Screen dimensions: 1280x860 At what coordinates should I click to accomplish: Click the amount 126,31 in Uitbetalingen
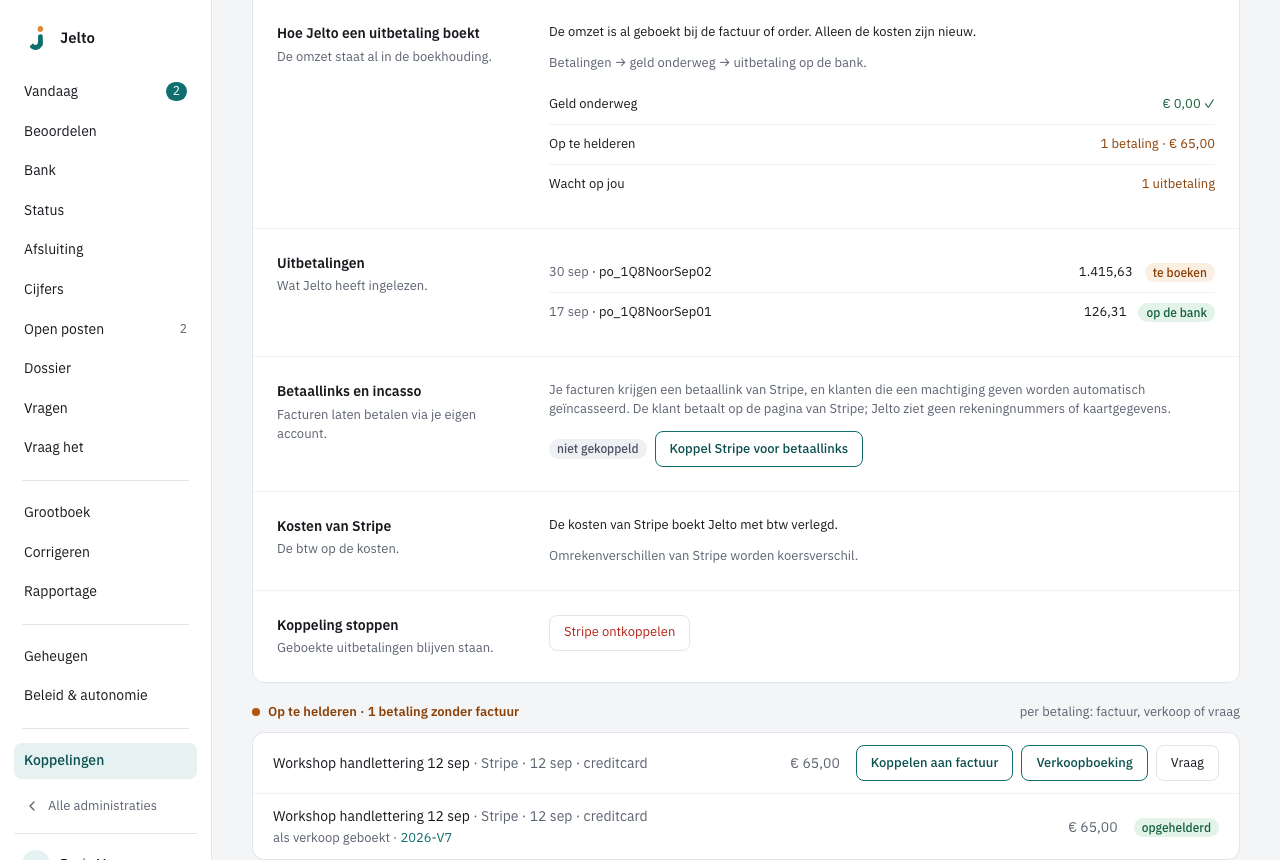pyautogui.click(x=1105, y=312)
